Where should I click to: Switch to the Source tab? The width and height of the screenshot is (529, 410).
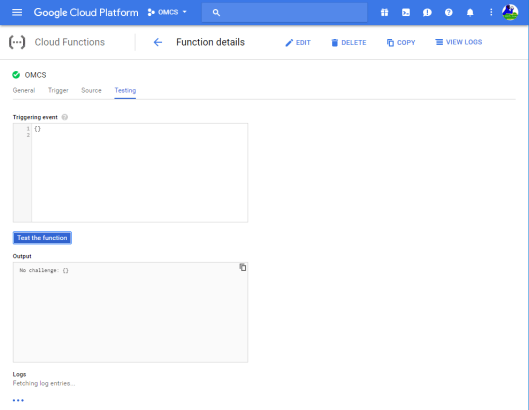pyautogui.click(x=91, y=90)
